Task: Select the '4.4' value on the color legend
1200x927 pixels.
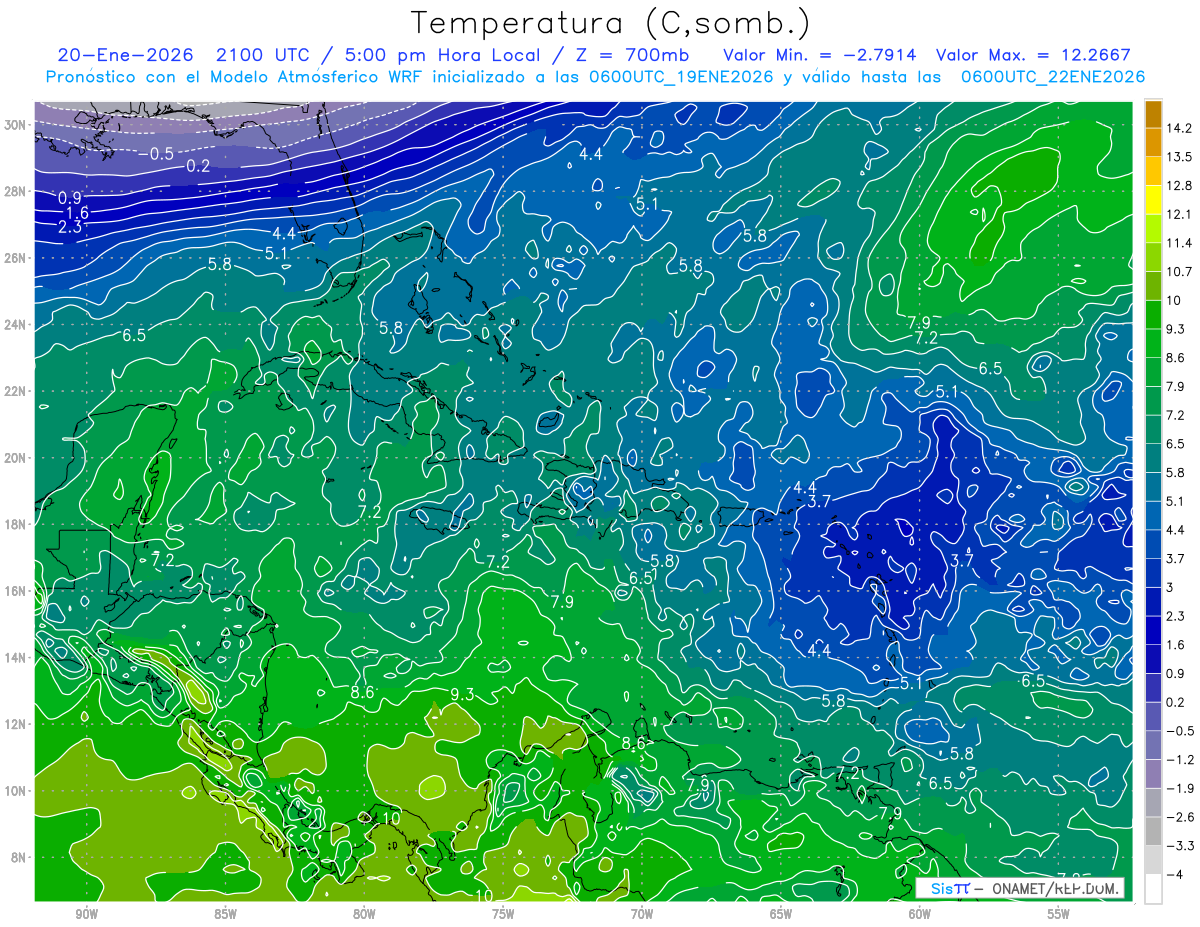Action: click(x=1176, y=530)
